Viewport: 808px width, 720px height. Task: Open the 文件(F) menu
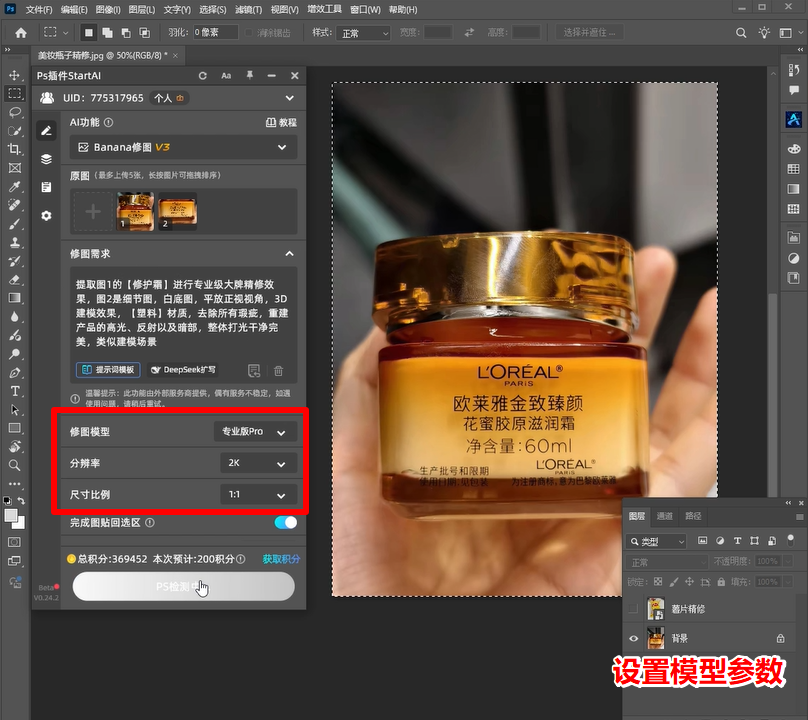click(39, 9)
